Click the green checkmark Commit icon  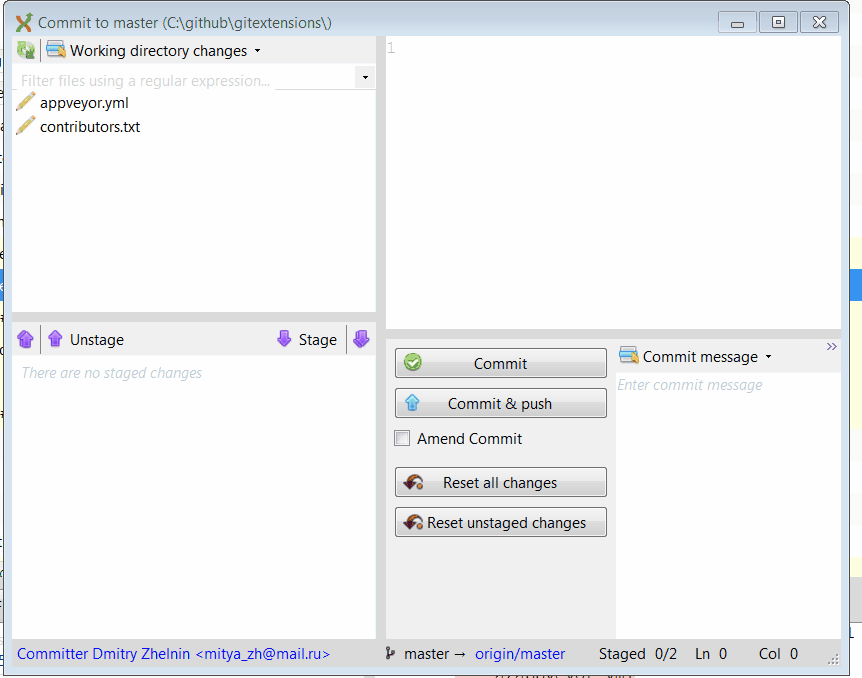[x=412, y=362]
